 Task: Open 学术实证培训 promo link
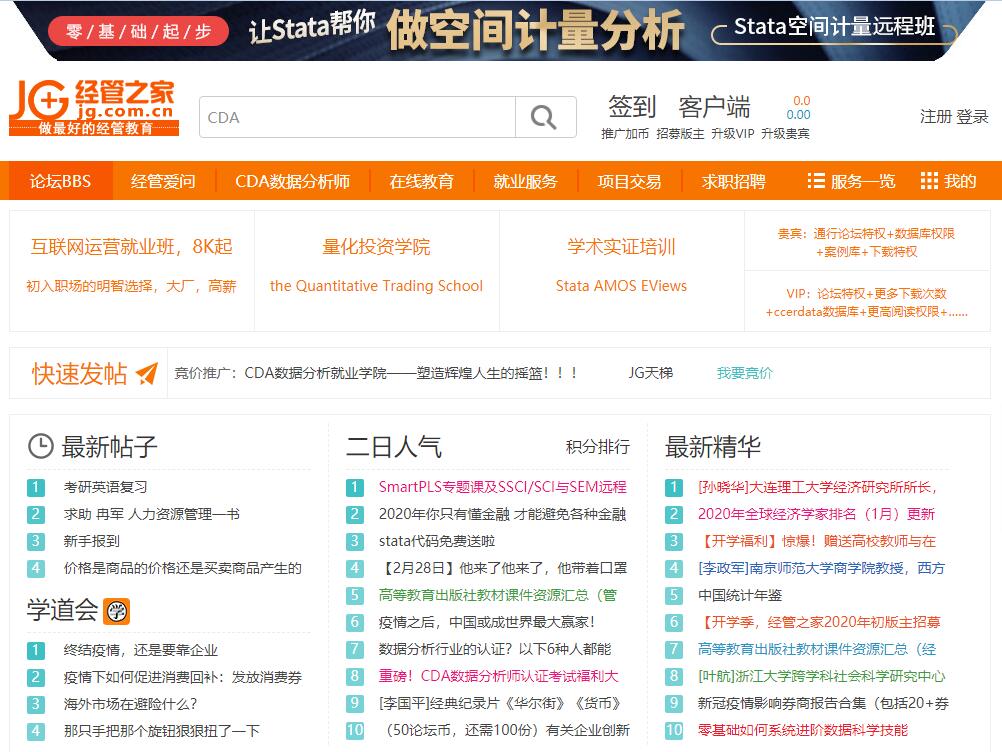click(621, 247)
